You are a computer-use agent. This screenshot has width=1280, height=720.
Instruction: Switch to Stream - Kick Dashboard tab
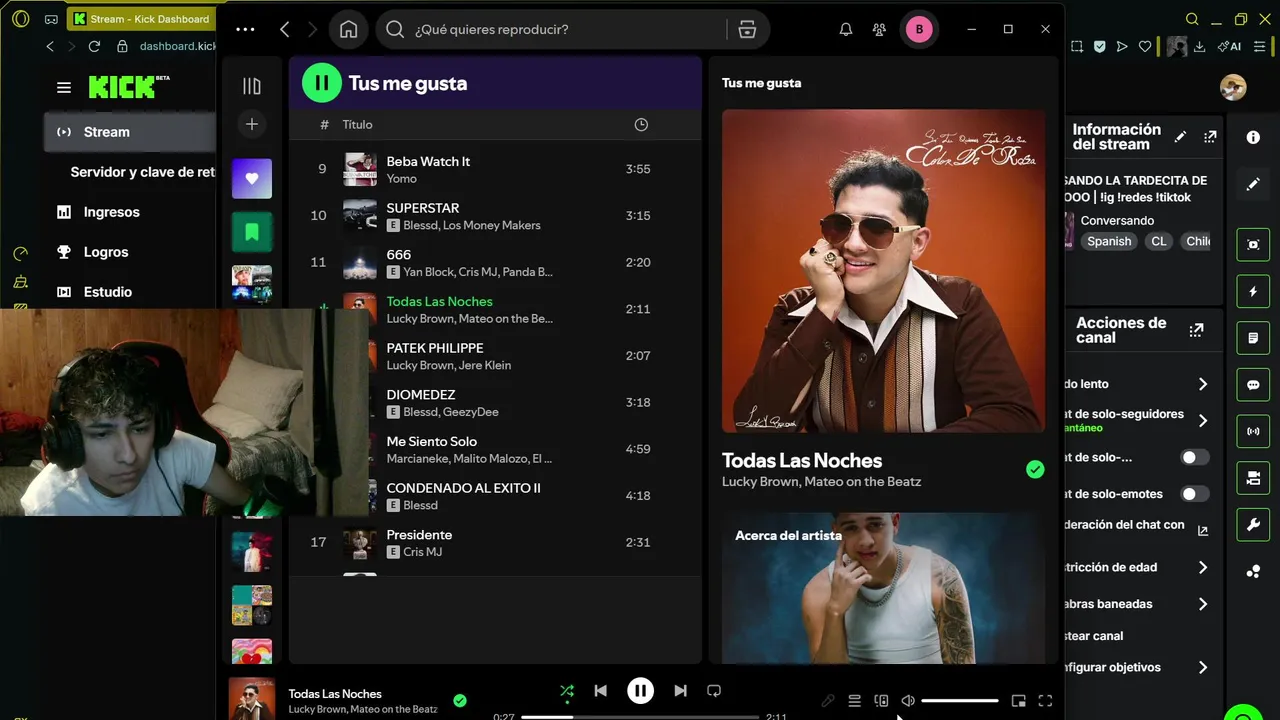(140, 19)
